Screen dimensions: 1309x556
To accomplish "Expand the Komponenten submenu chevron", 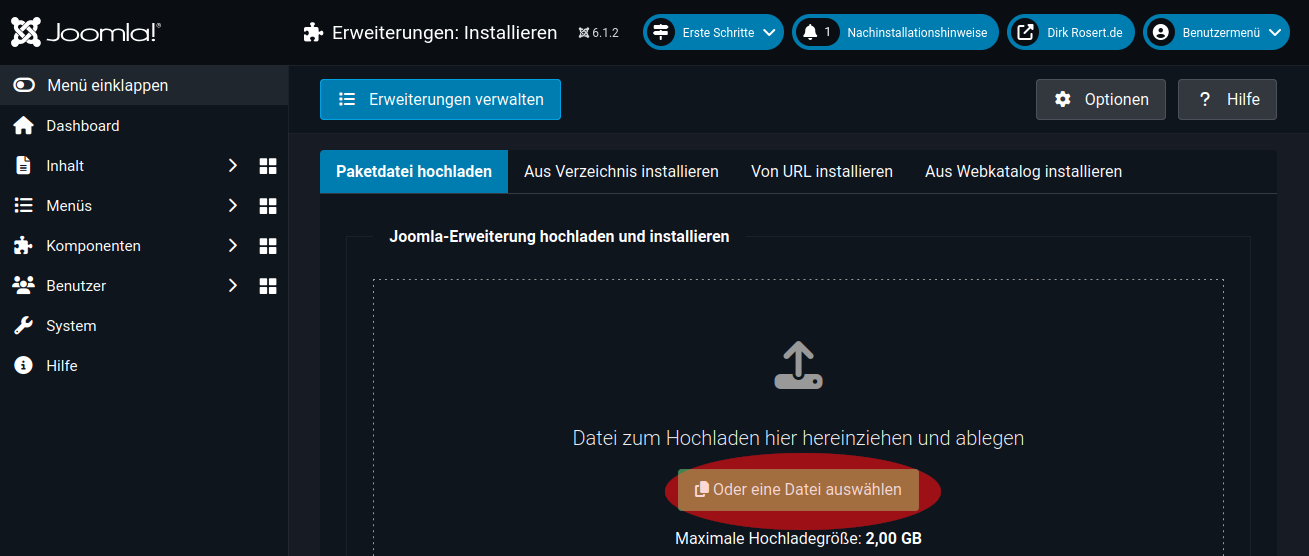I will click(x=233, y=246).
